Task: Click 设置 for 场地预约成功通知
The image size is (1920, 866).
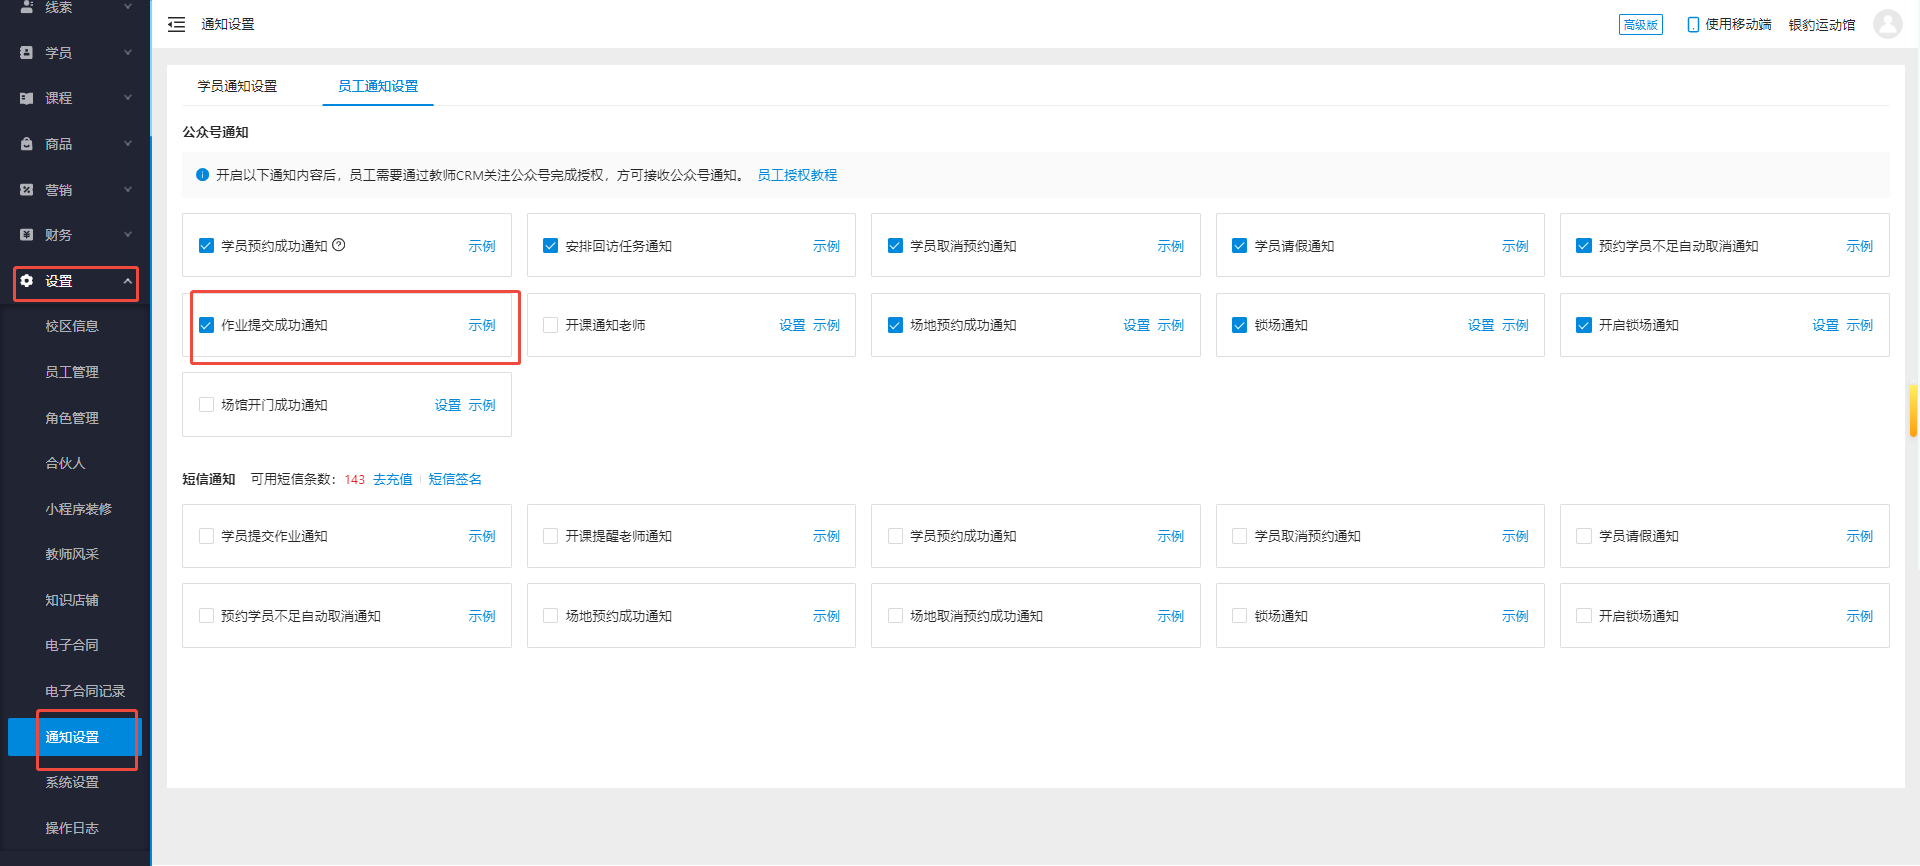Action: click(1137, 325)
